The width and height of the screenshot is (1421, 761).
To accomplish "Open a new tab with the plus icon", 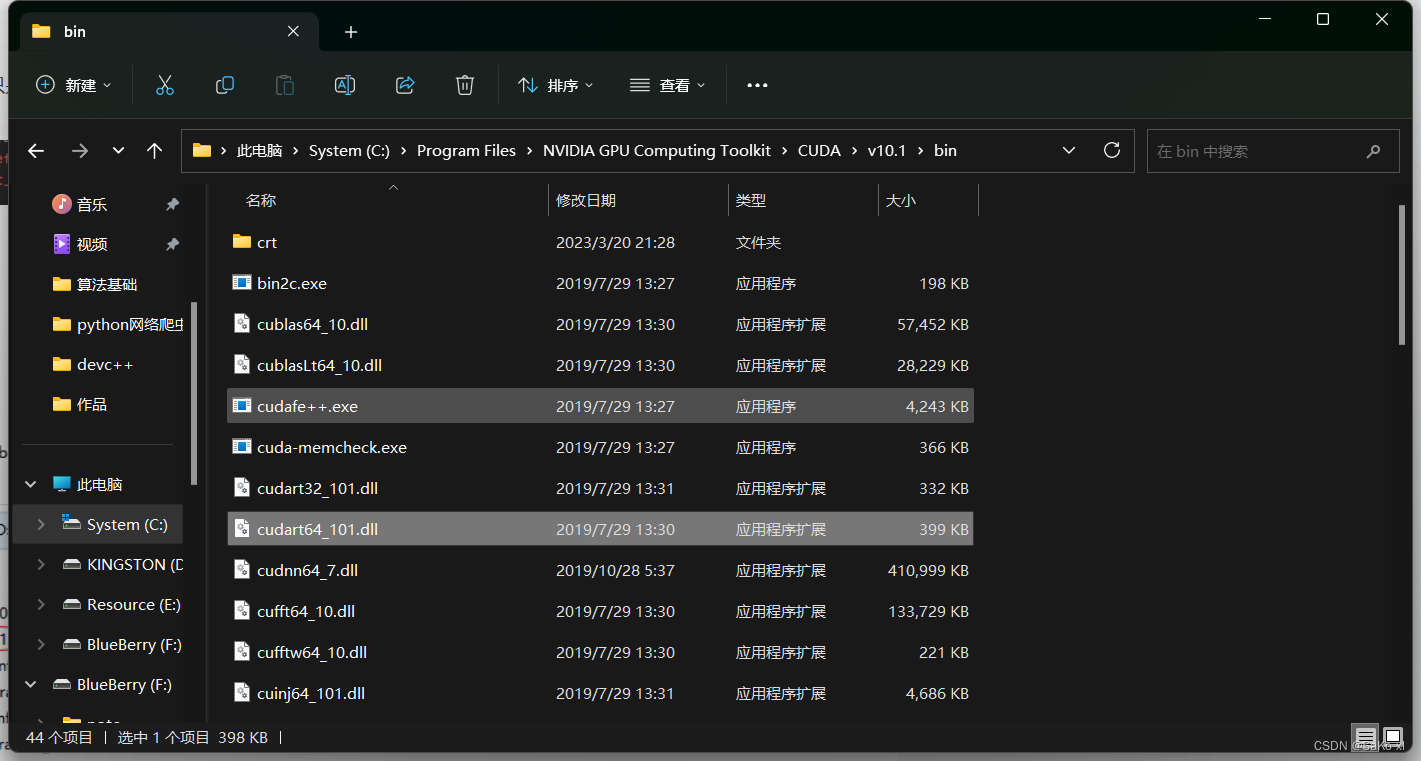I will click(x=350, y=32).
